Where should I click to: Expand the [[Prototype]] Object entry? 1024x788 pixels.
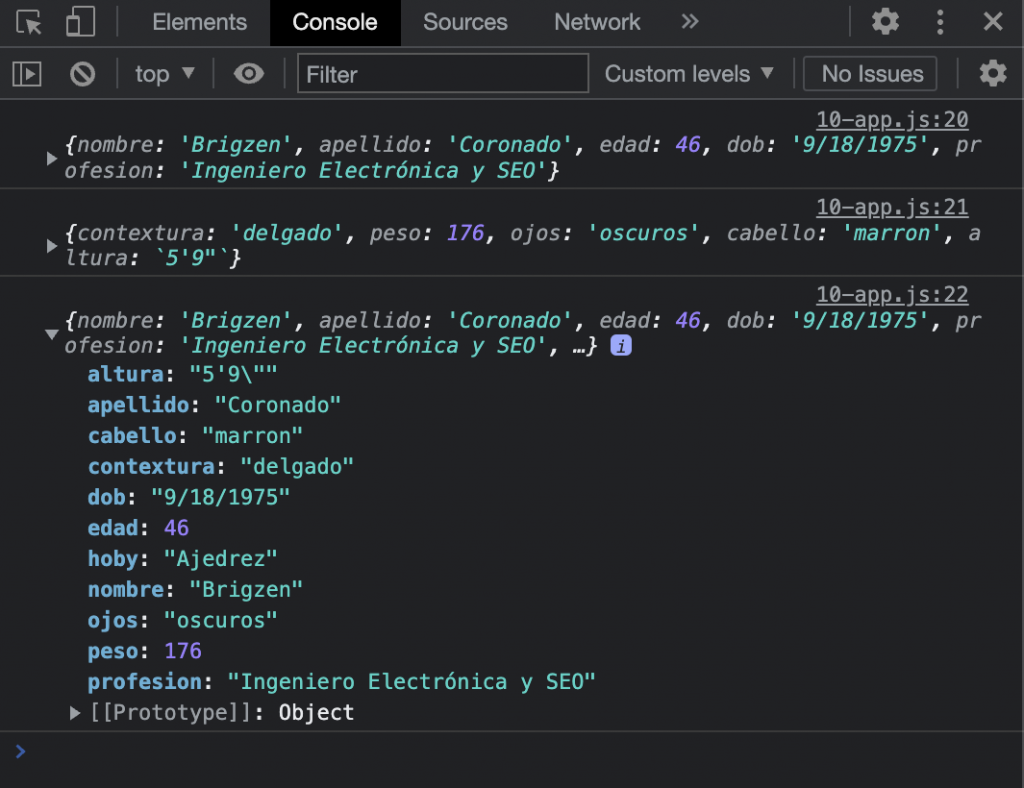75,713
